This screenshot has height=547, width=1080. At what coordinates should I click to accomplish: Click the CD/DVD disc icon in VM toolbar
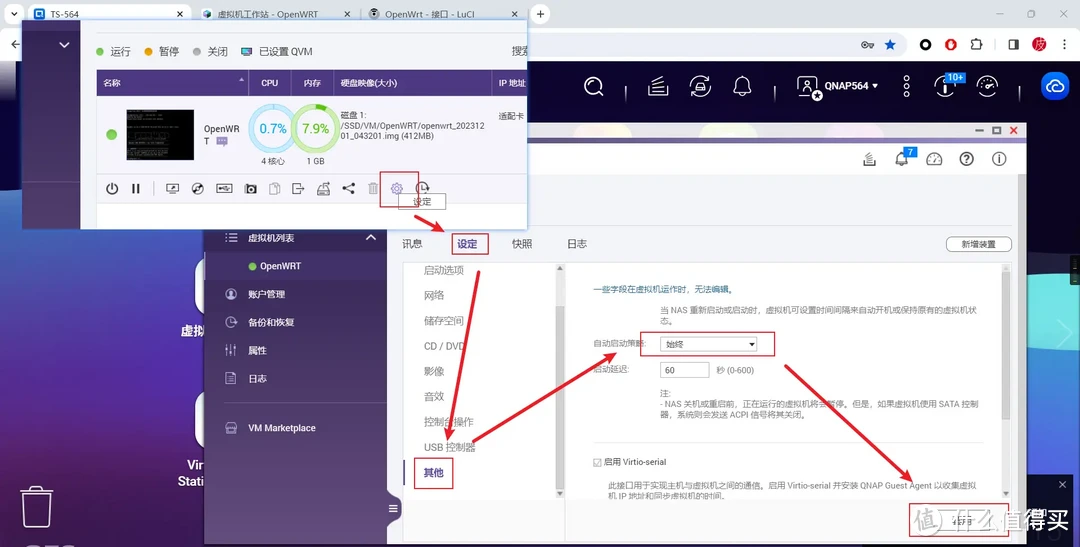tap(198, 189)
